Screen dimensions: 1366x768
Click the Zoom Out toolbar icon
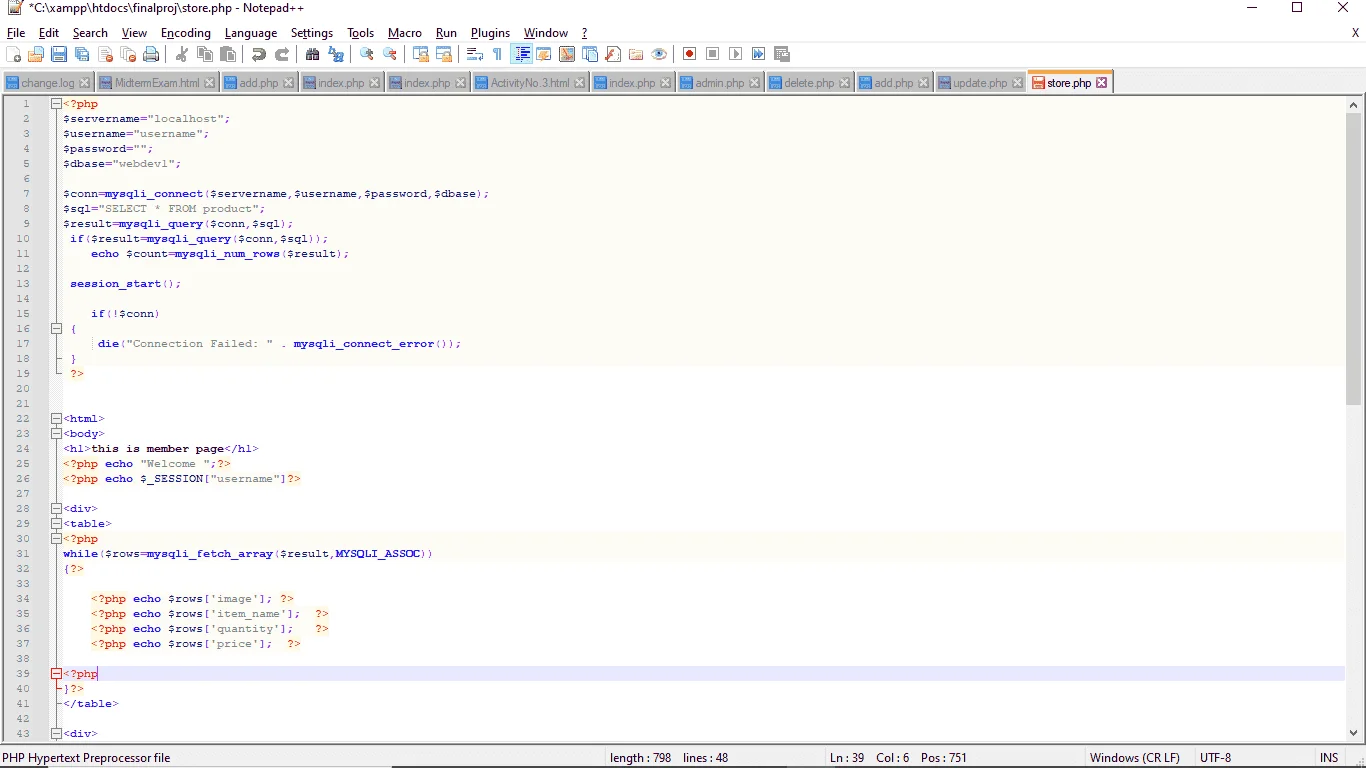[x=390, y=54]
